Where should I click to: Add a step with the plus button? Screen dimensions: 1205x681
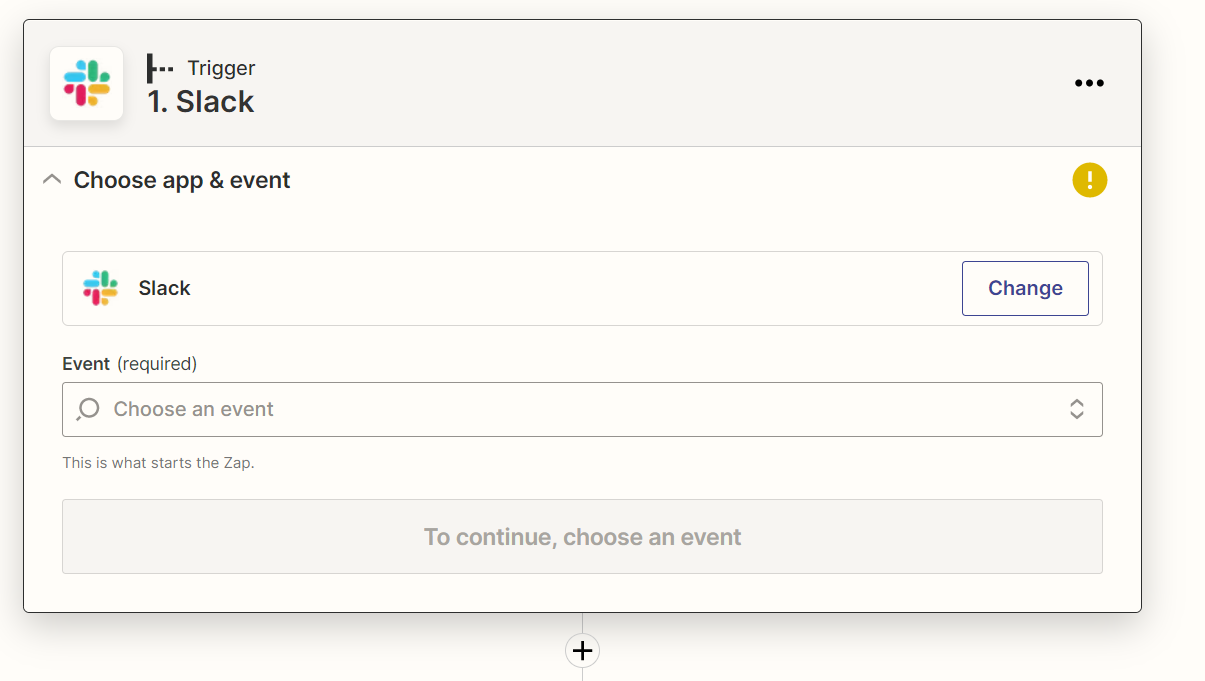point(582,651)
